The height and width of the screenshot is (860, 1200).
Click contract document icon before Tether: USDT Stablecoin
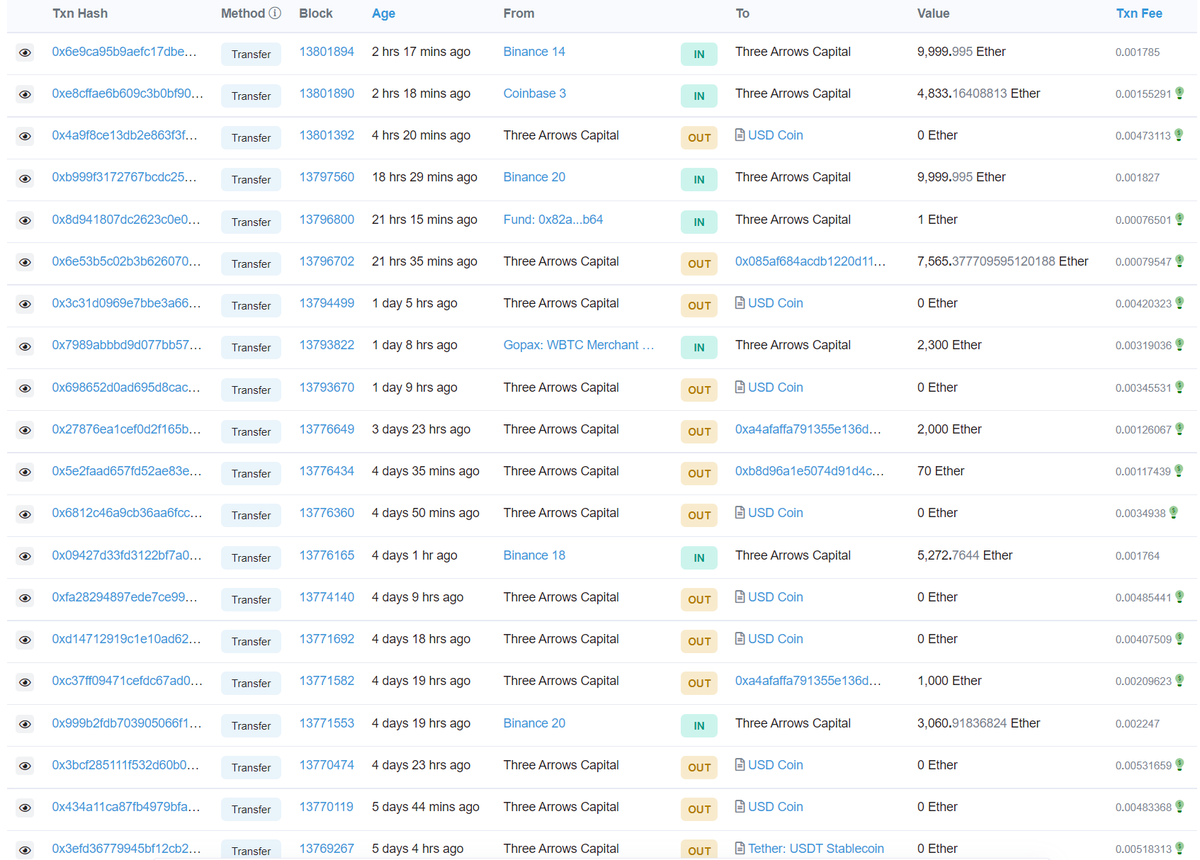point(740,848)
